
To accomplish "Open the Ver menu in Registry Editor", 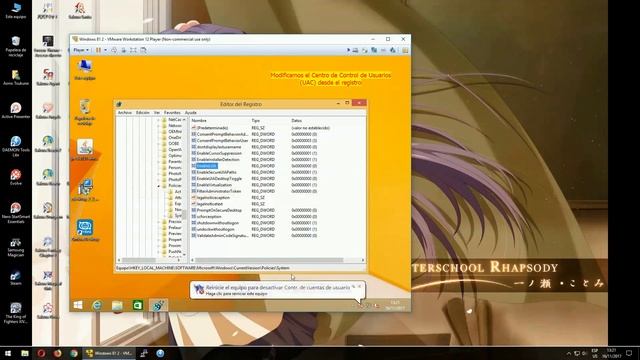I will click(157, 113).
